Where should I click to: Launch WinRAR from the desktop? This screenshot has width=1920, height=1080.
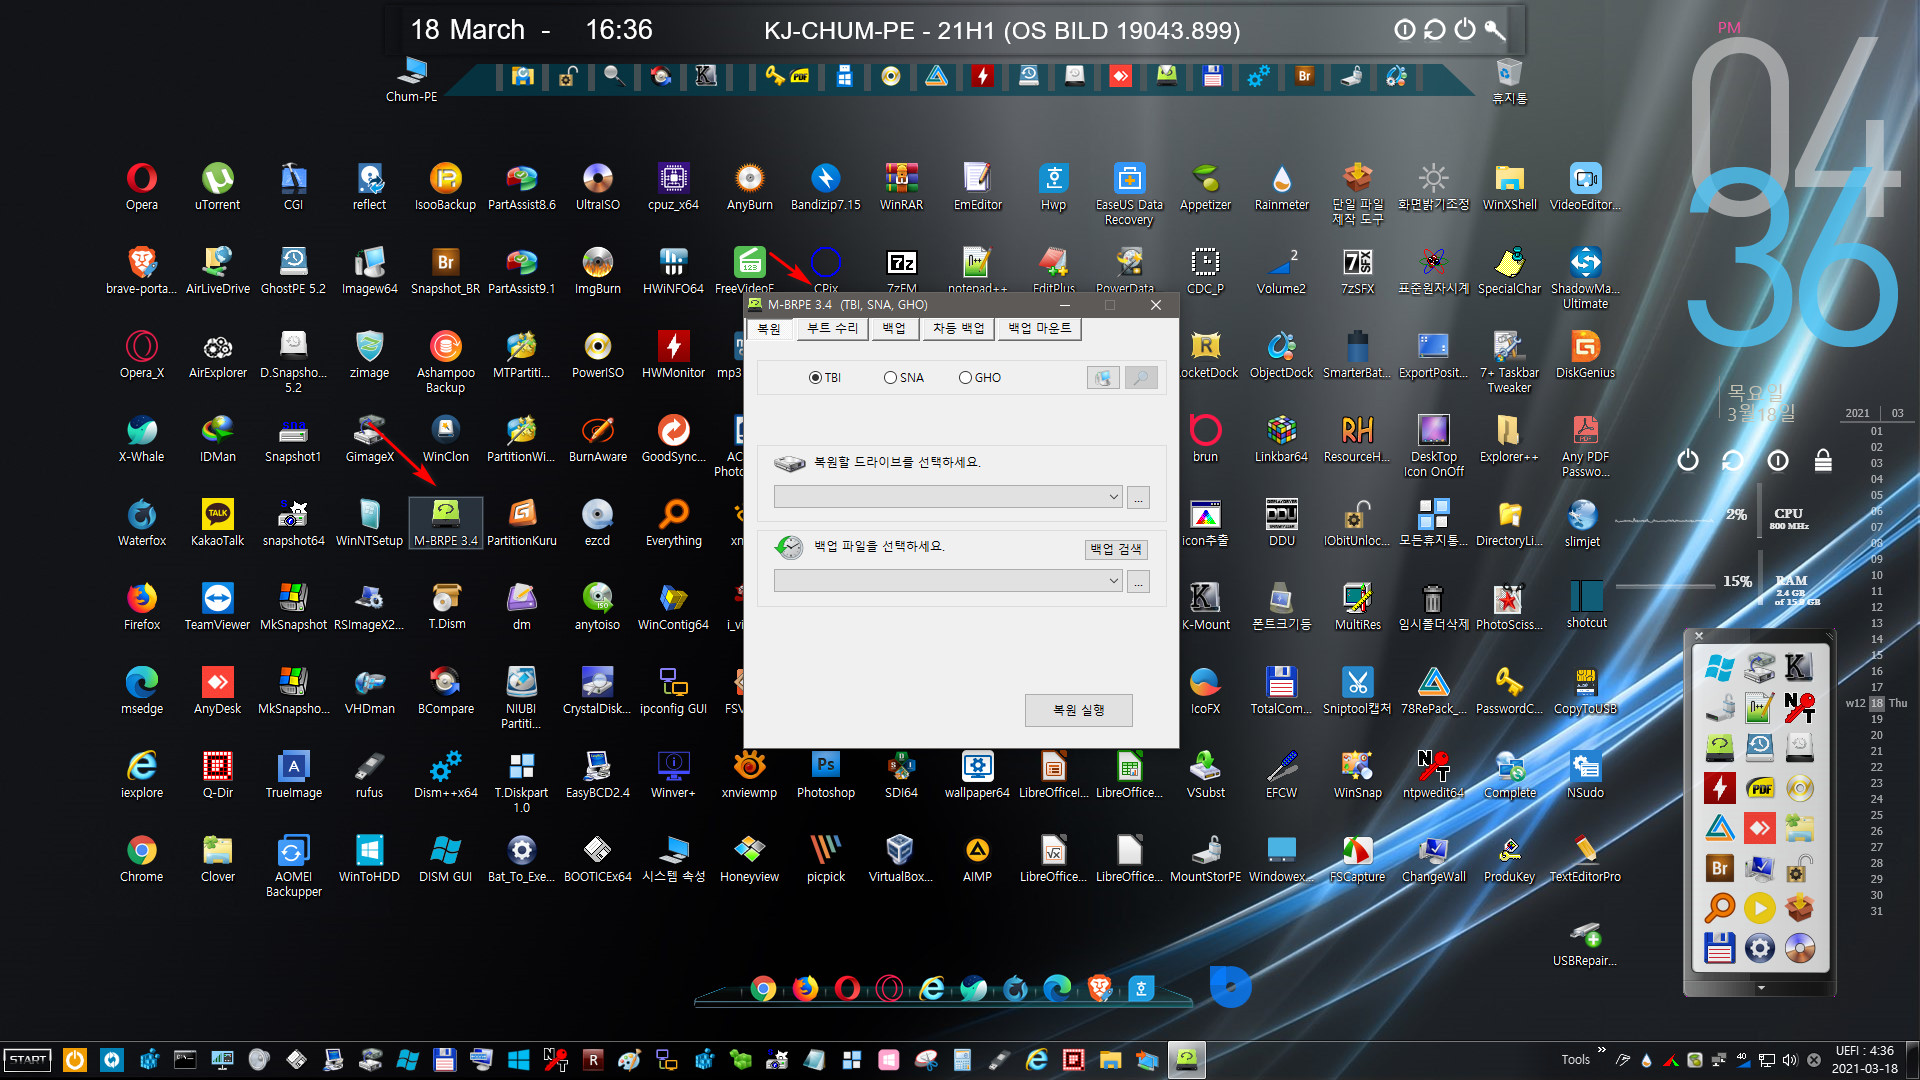point(902,187)
